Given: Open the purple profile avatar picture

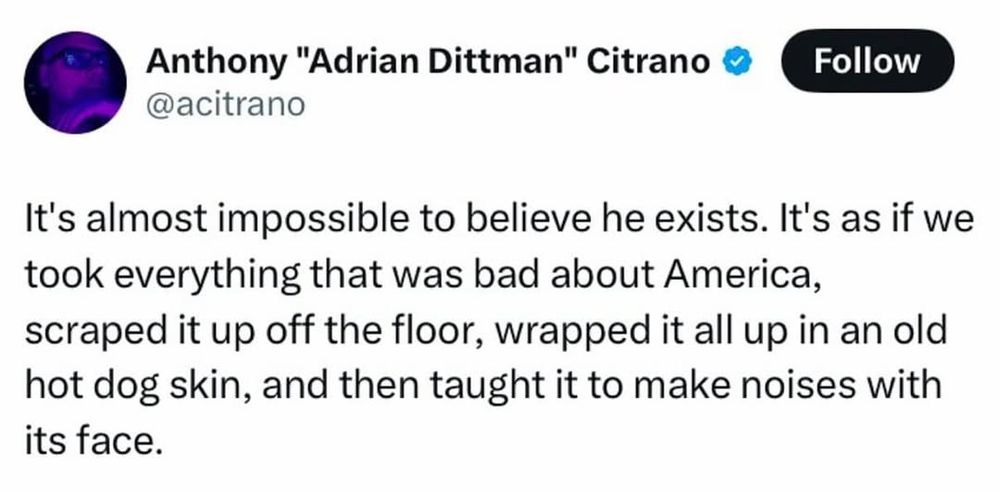Looking at the screenshot, I should [75, 82].
